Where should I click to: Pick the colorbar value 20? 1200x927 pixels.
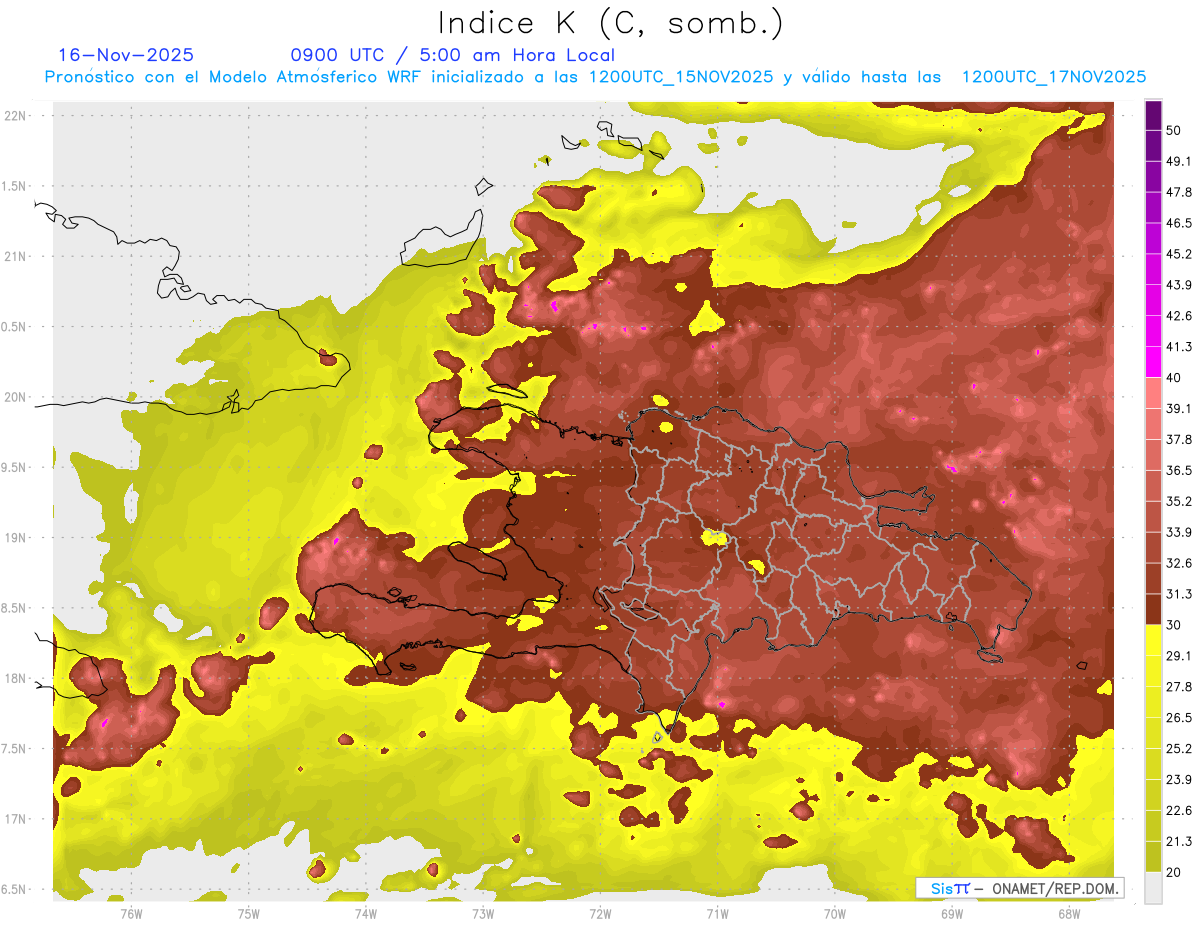click(x=1174, y=872)
